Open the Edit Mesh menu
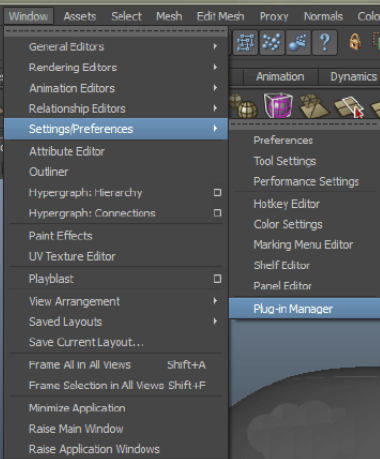 point(220,16)
